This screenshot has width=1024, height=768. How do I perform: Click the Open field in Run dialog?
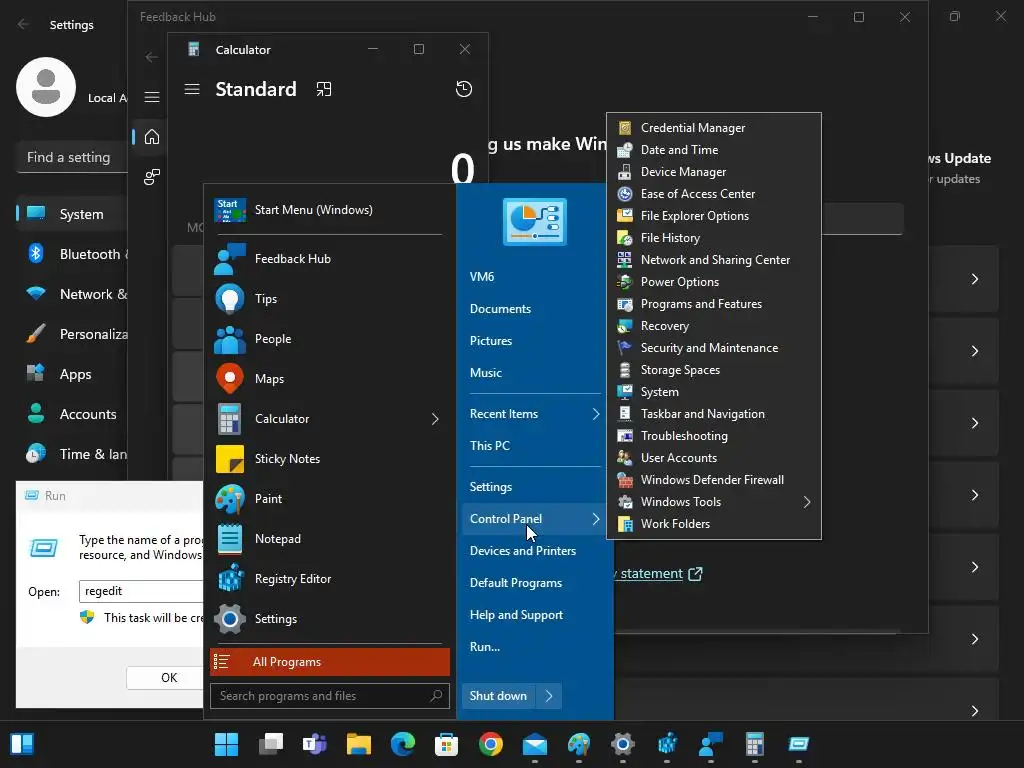coord(141,591)
